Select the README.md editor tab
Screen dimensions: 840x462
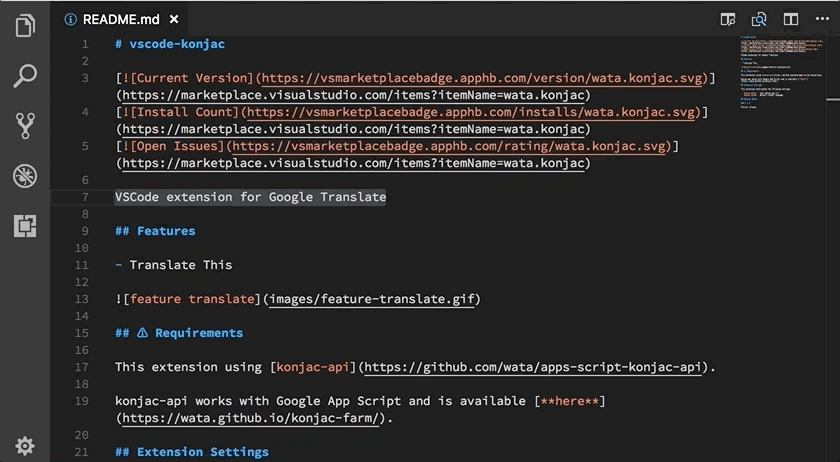[119, 20]
